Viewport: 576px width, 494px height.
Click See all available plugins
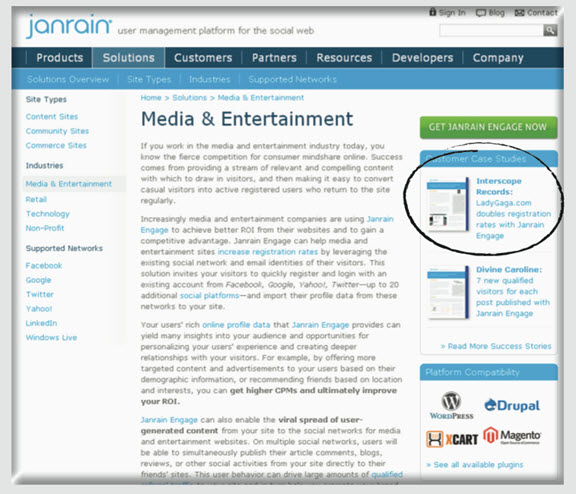tap(475, 465)
